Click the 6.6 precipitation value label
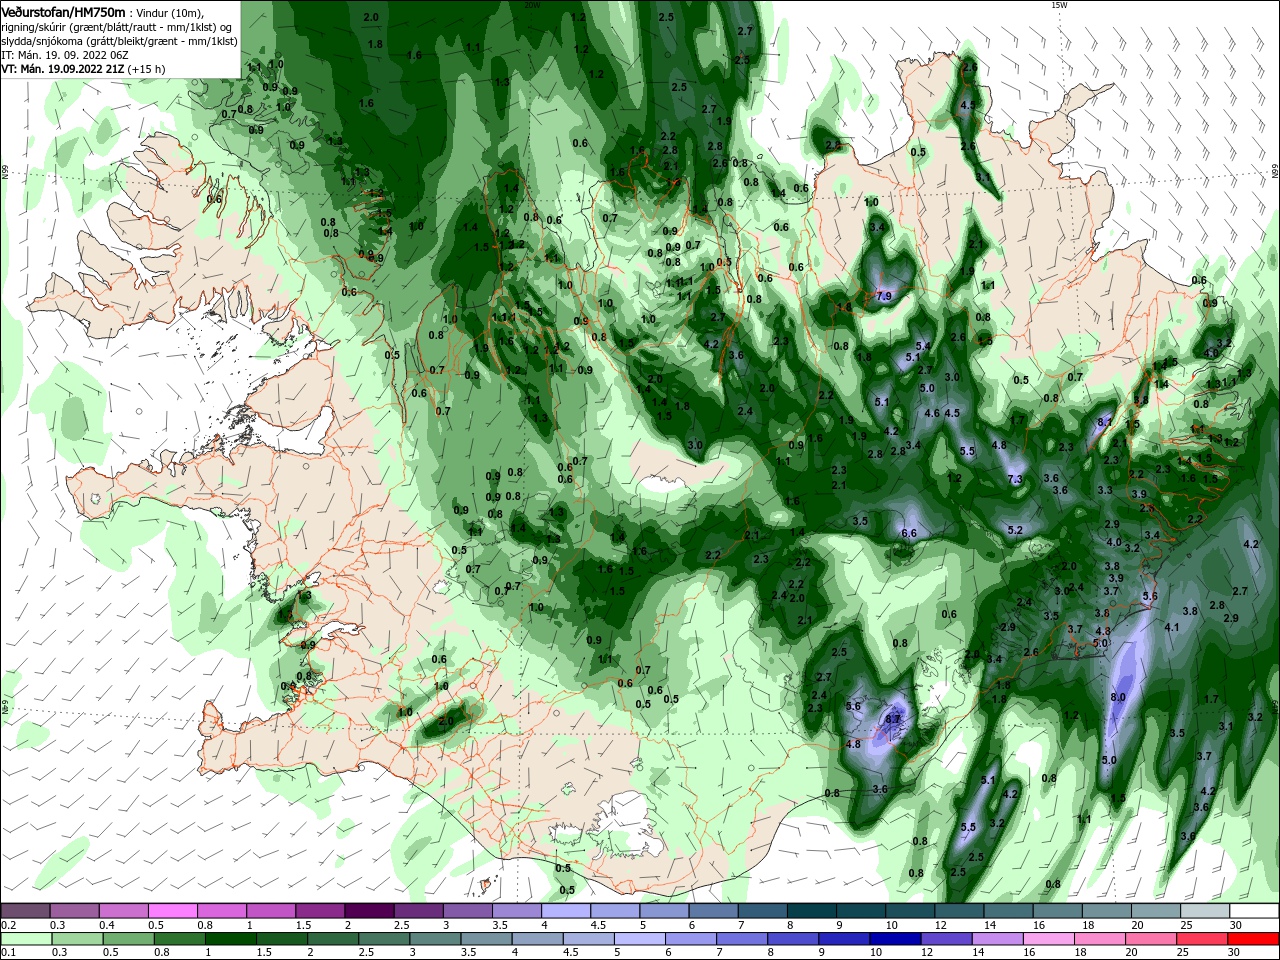The image size is (1280, 960). coord(909,534)
